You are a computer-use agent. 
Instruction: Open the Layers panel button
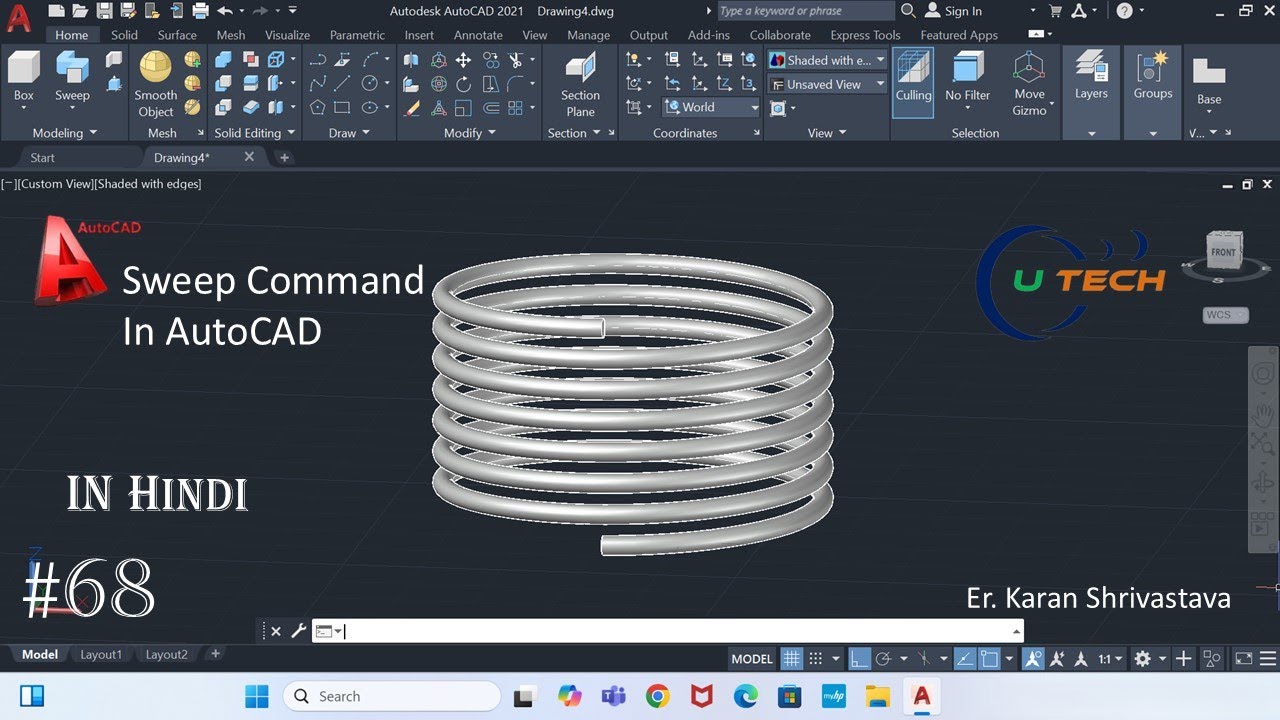click(1091, 76)
